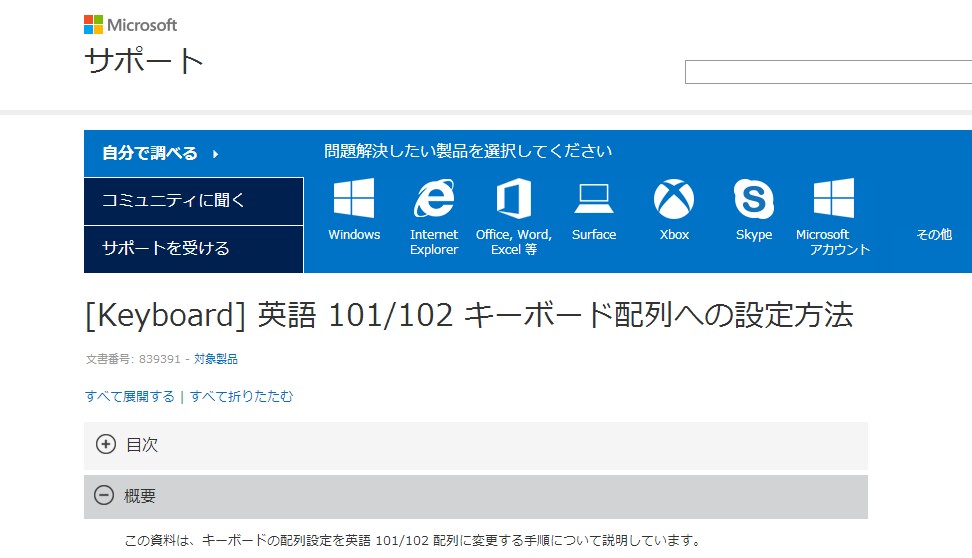Click the サポート page heading
This screenshot has height=558, width=972.
[144, 61]
